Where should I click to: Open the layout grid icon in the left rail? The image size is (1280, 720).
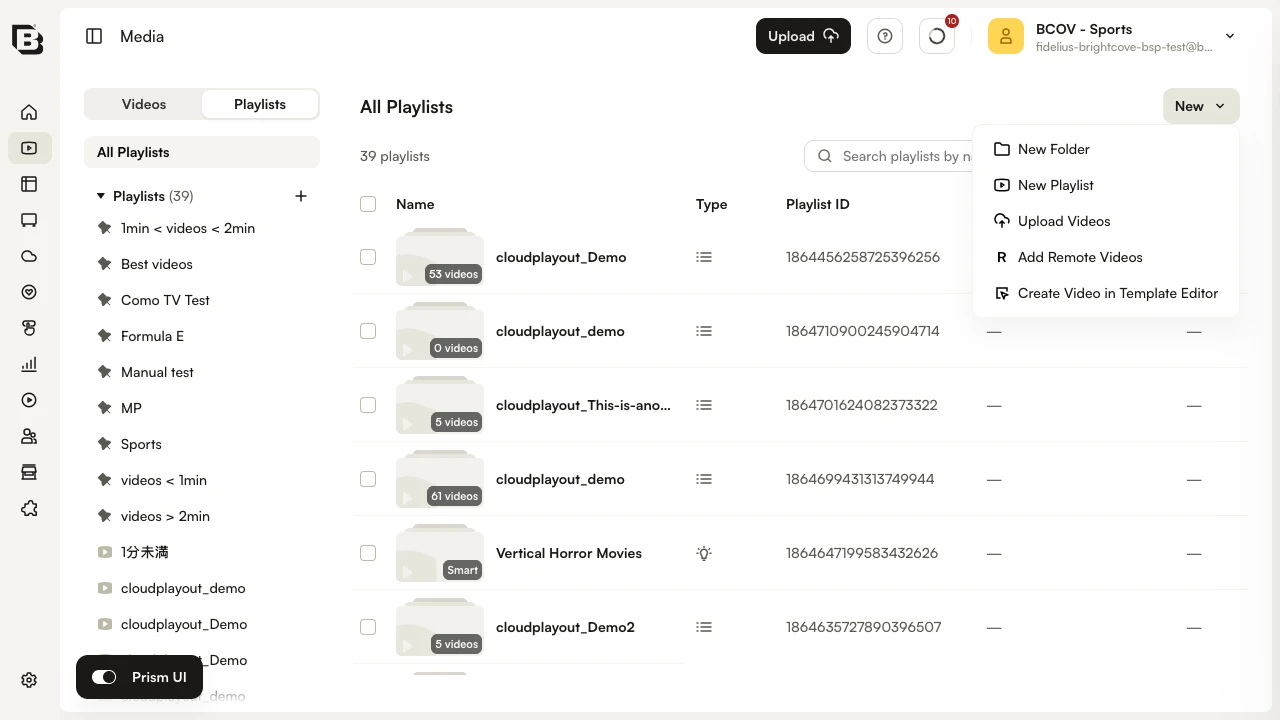pos(29,184)
